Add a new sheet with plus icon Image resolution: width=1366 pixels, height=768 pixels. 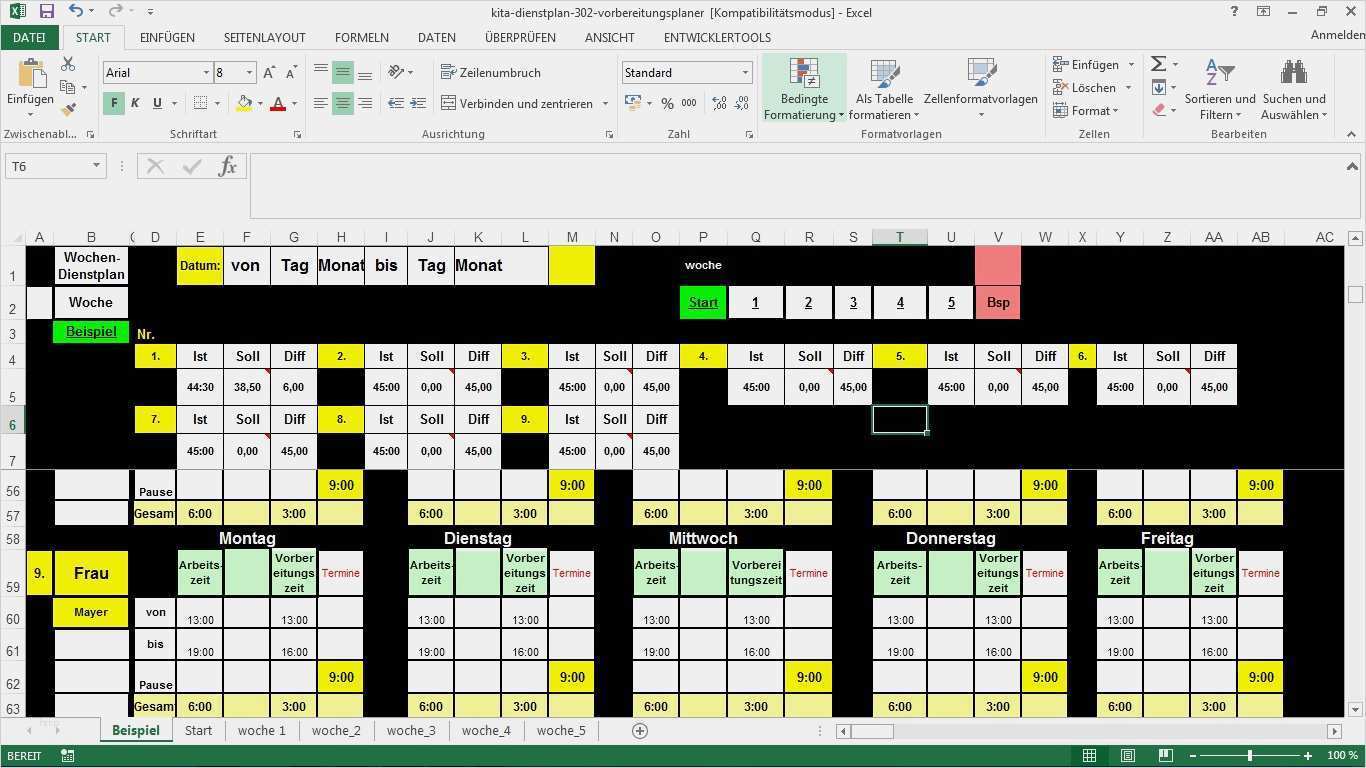pyautogui.click(x=640, y=731)
